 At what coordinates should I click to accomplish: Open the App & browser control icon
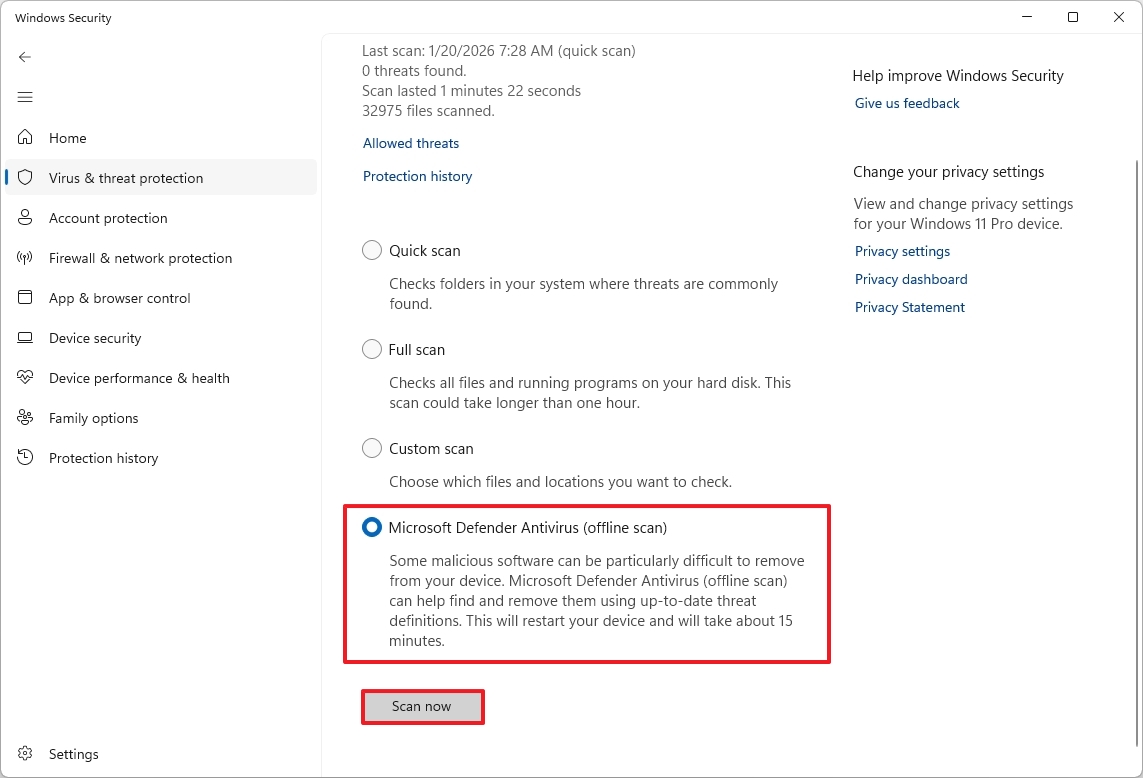(x=25, y=298)
